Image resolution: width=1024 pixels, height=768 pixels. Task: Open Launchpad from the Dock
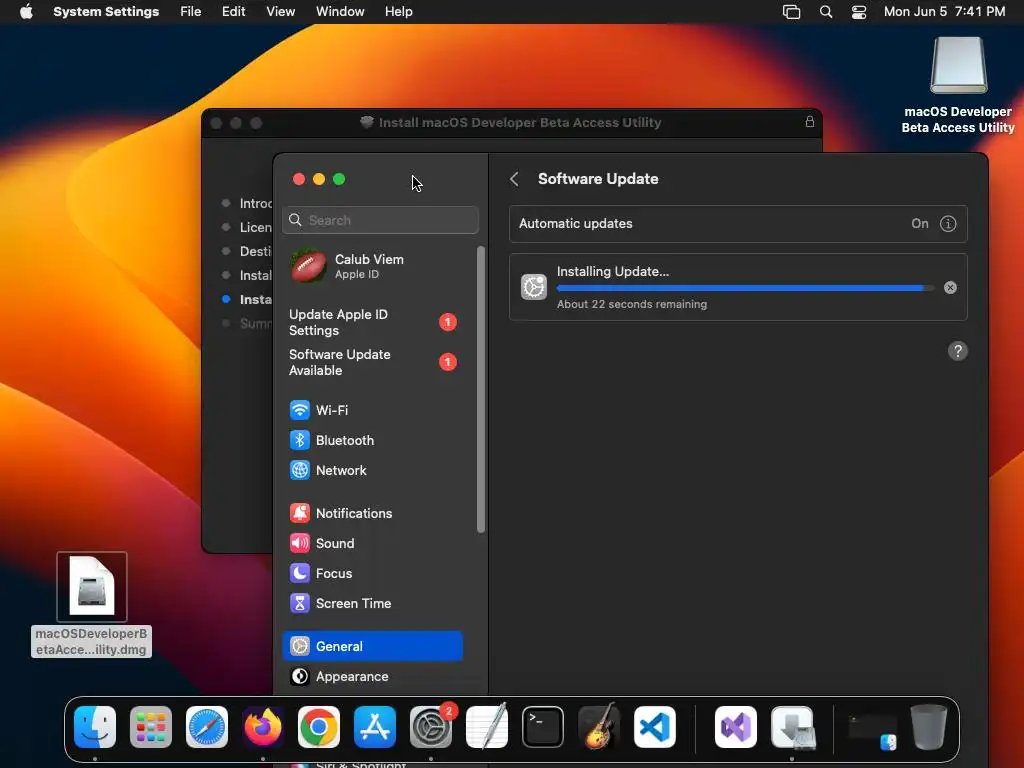pos(151,727)
